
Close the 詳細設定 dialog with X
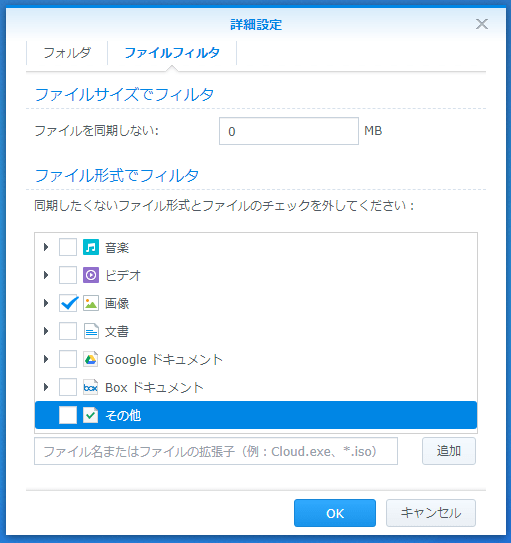(482, 24)
